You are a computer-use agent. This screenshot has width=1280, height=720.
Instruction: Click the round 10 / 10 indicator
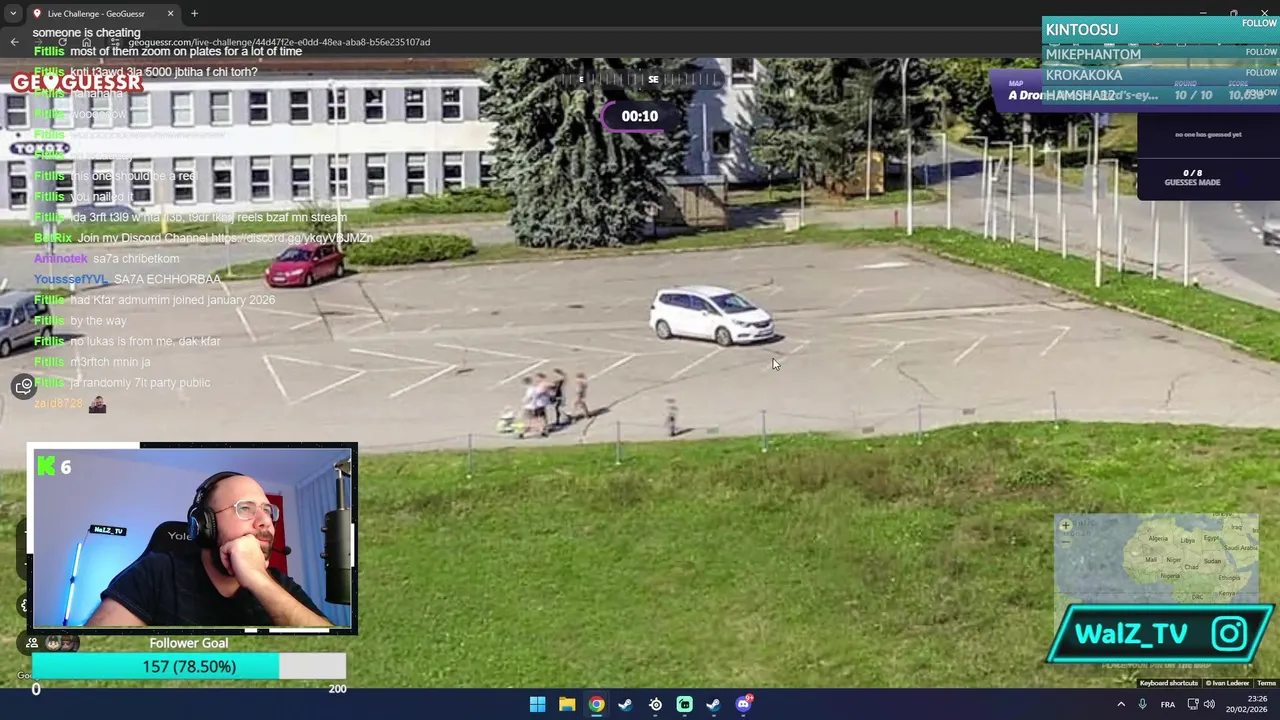1194,94
